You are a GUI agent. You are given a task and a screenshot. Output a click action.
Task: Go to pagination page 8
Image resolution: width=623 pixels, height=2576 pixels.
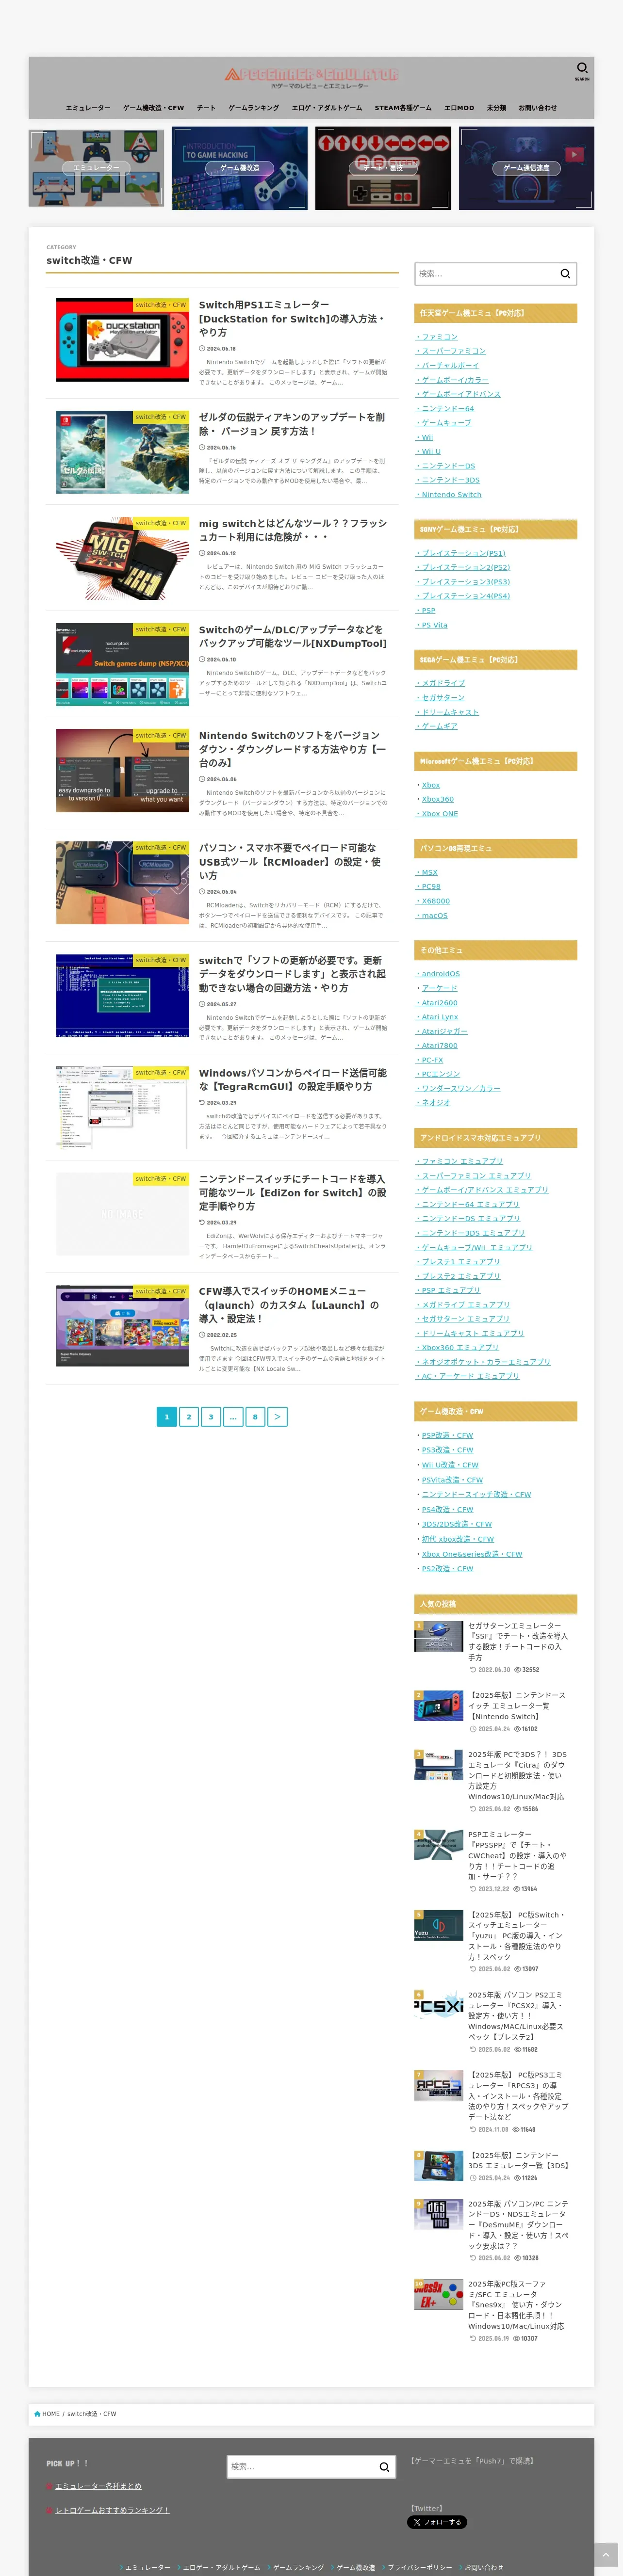(x=255, y=1416)
